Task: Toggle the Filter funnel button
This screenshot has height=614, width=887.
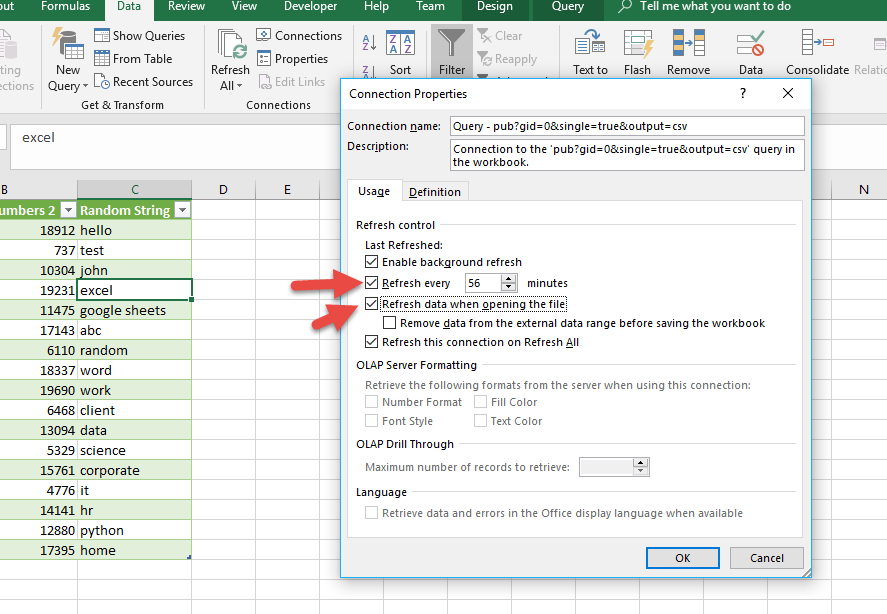Action: pyautogui.click(x=451, y=52)
